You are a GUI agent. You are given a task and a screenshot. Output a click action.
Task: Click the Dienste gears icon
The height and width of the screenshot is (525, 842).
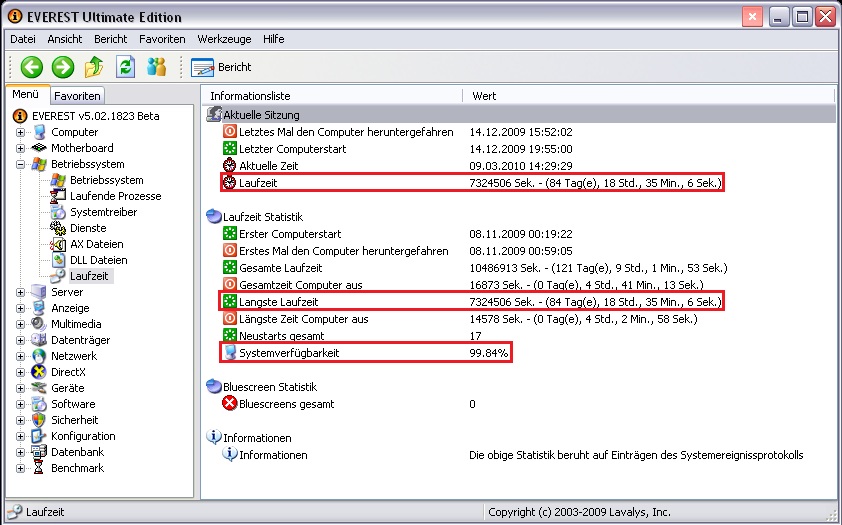tap(58, 228)
